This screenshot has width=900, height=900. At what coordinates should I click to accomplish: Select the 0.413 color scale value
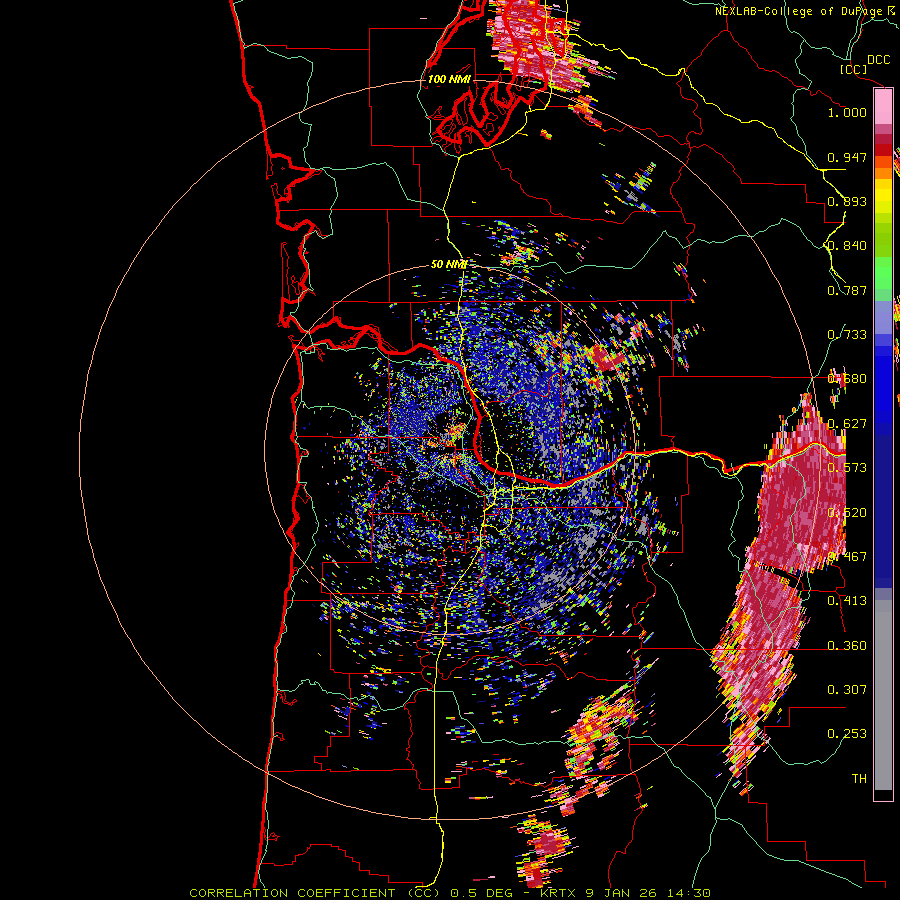[847, 601]
